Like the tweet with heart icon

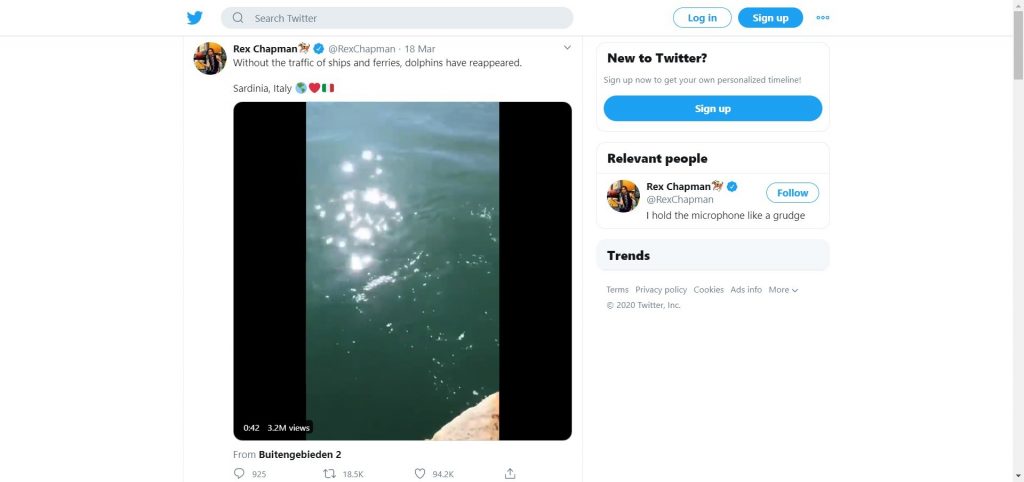420,473
